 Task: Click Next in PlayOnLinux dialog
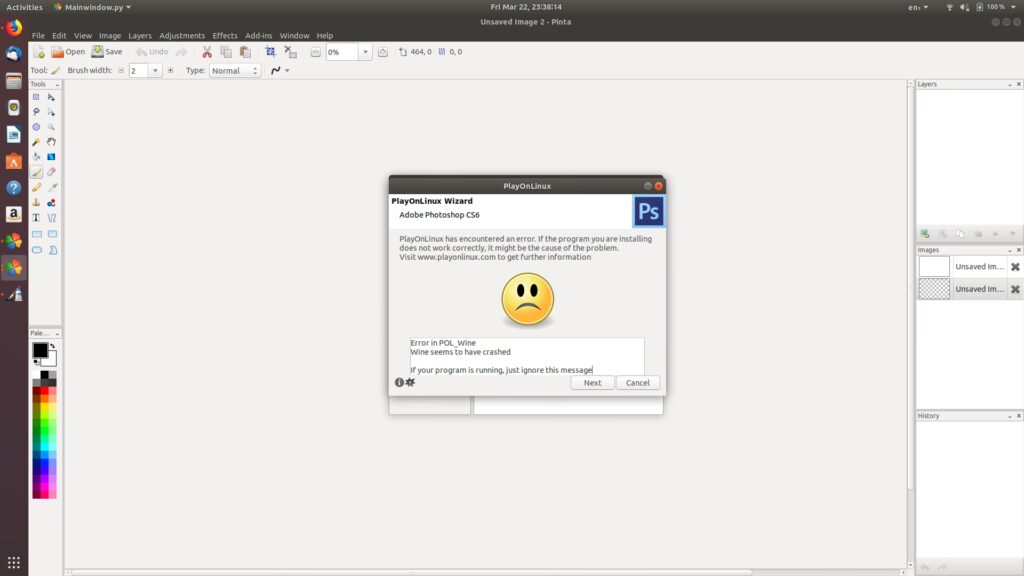click(x=592, y=383)
